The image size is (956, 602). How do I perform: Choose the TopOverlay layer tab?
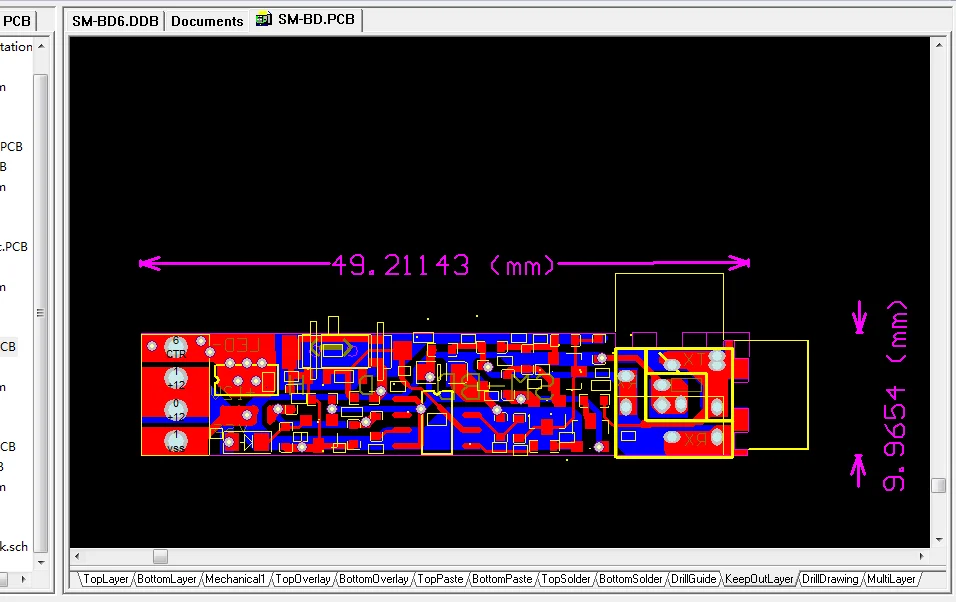303,579
